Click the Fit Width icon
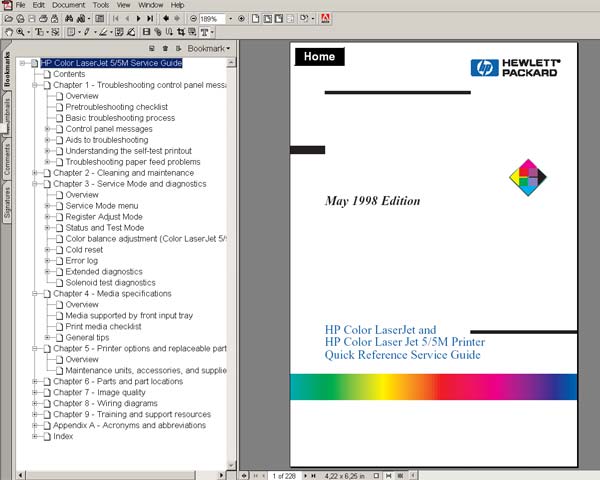This screenshot has width=600, height=480. point(279,19)
